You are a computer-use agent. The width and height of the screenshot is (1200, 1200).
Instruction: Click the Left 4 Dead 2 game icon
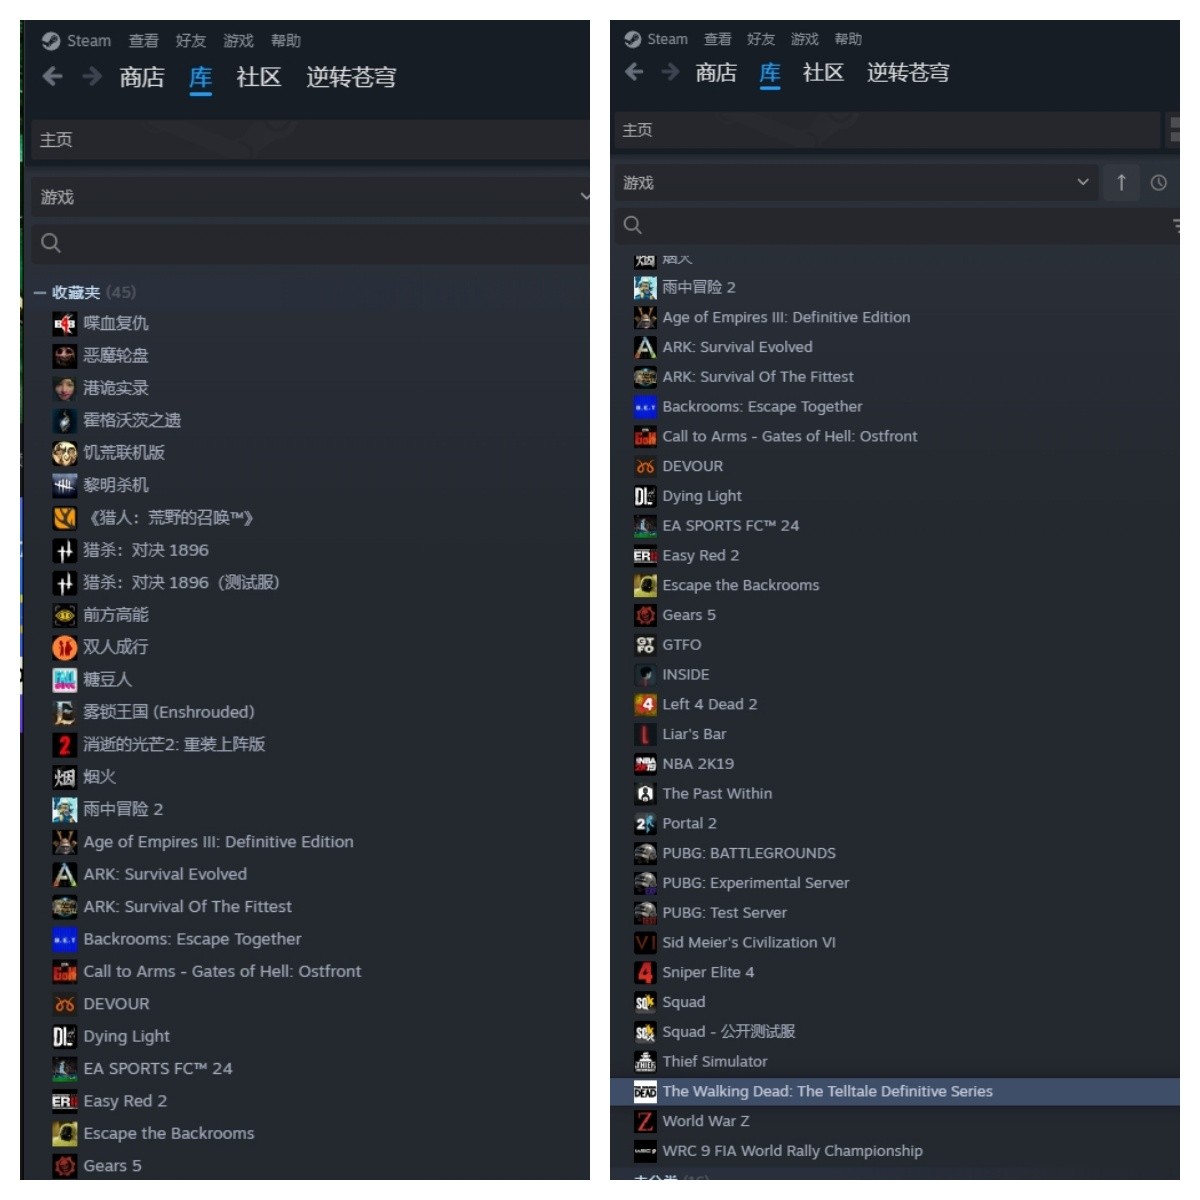(645, 704)
